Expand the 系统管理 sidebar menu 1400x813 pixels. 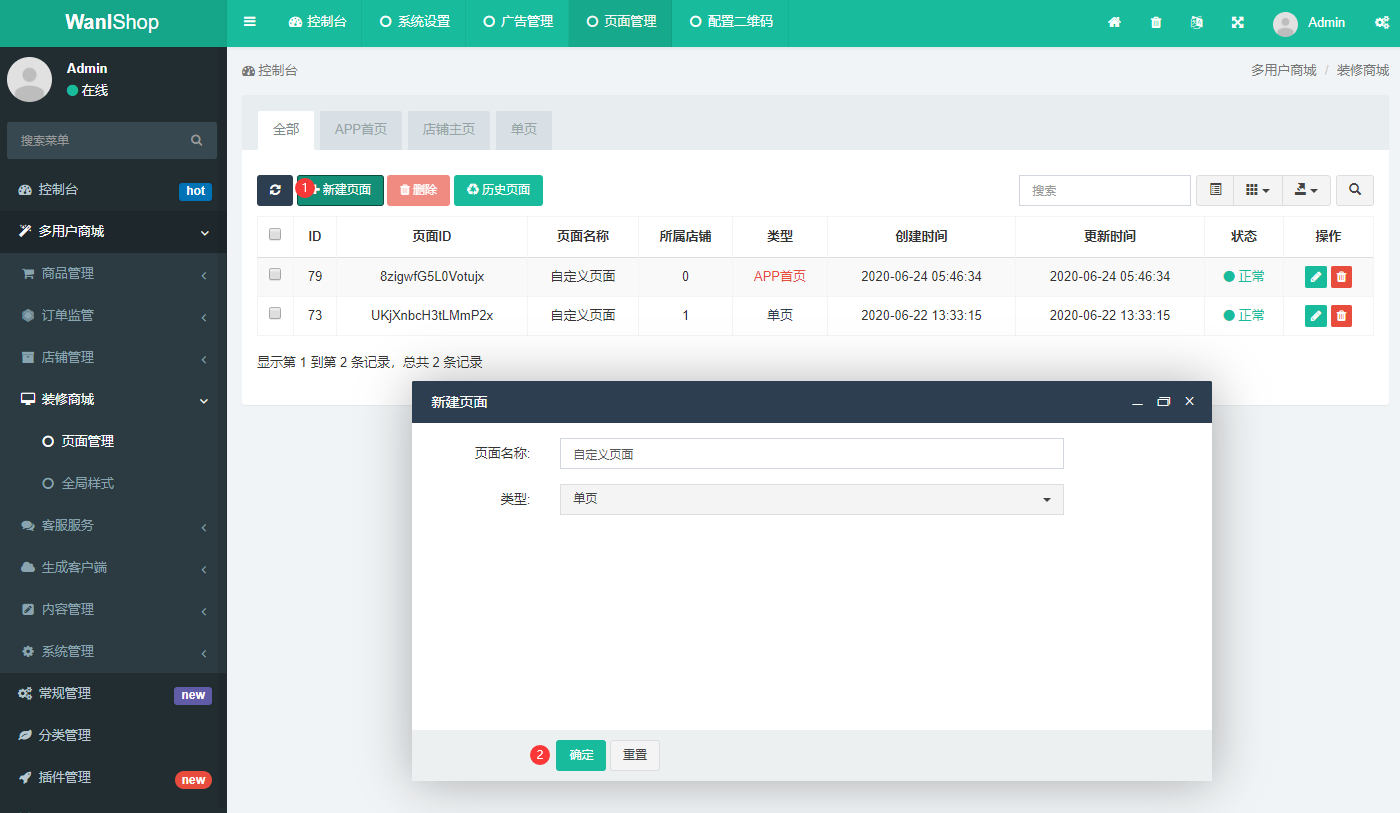pos(113,651)
